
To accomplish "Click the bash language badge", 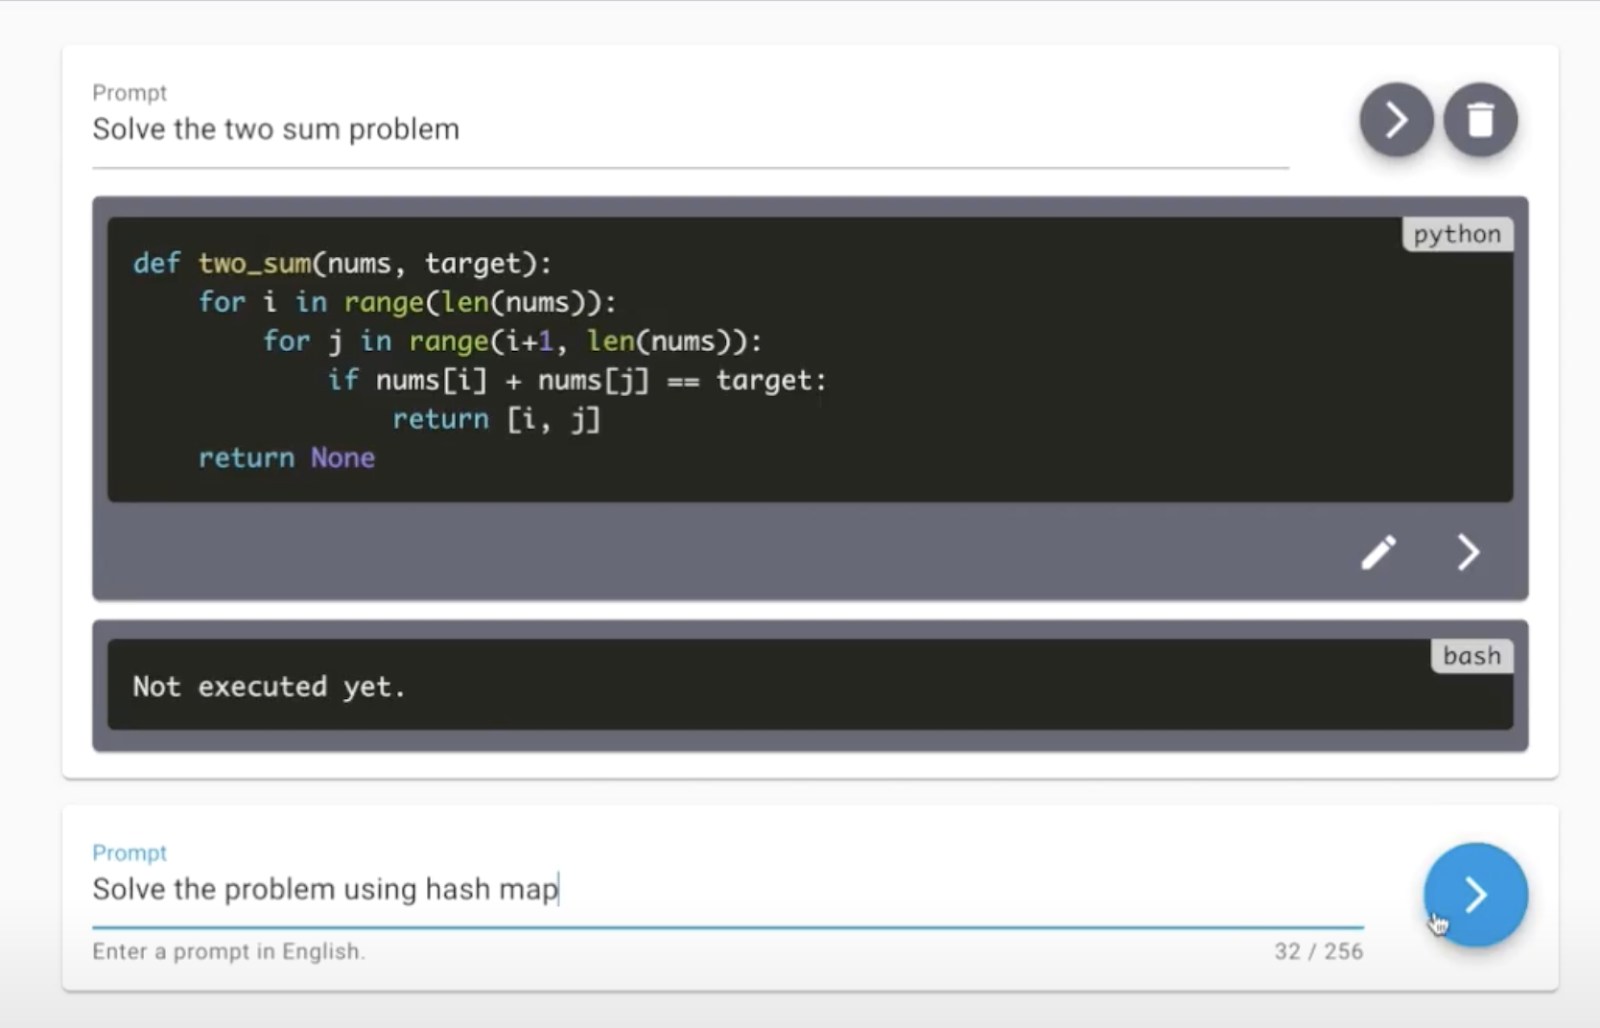I will 1471,656.
